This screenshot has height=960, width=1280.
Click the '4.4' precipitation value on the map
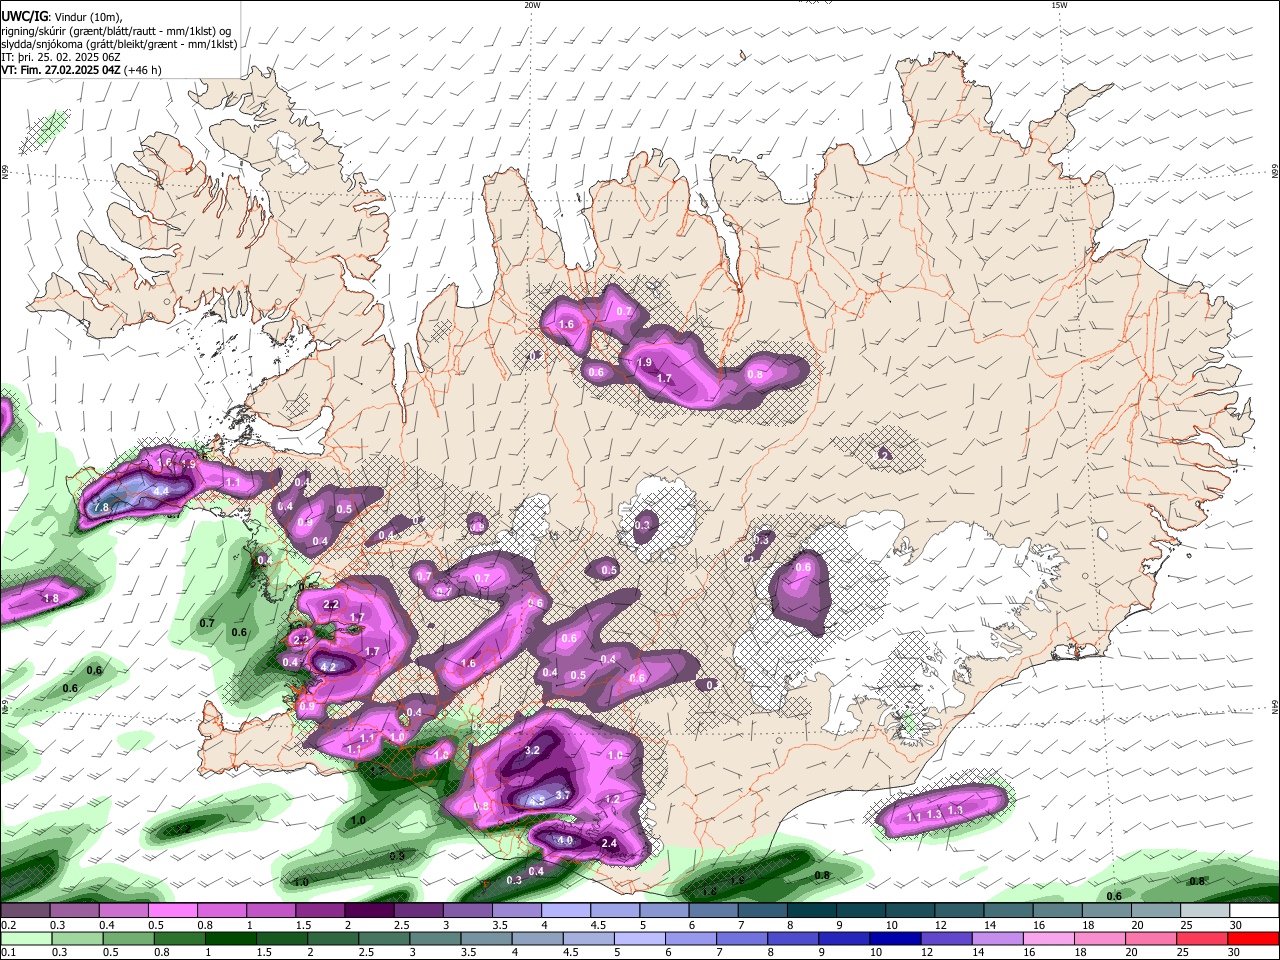(160, 491)
